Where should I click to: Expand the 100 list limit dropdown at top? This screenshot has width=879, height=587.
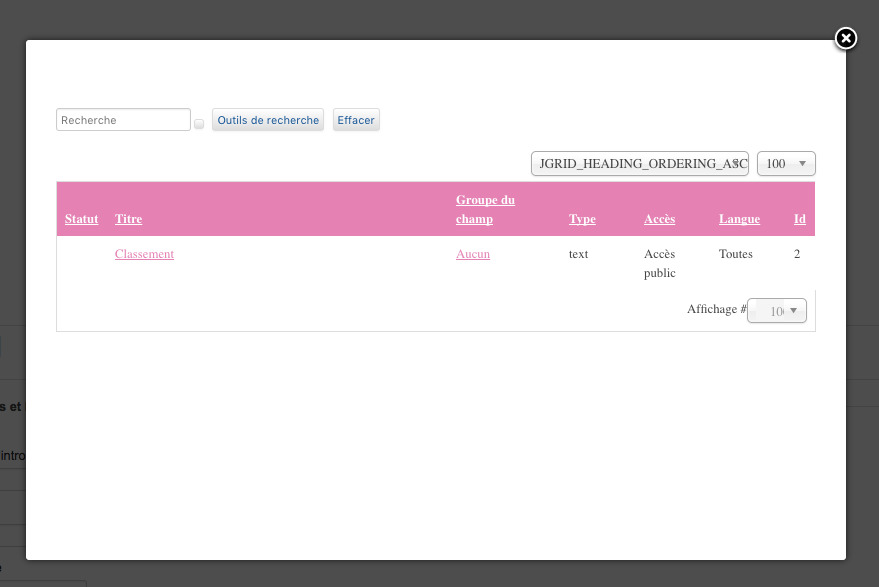click(x=786, y=163)
